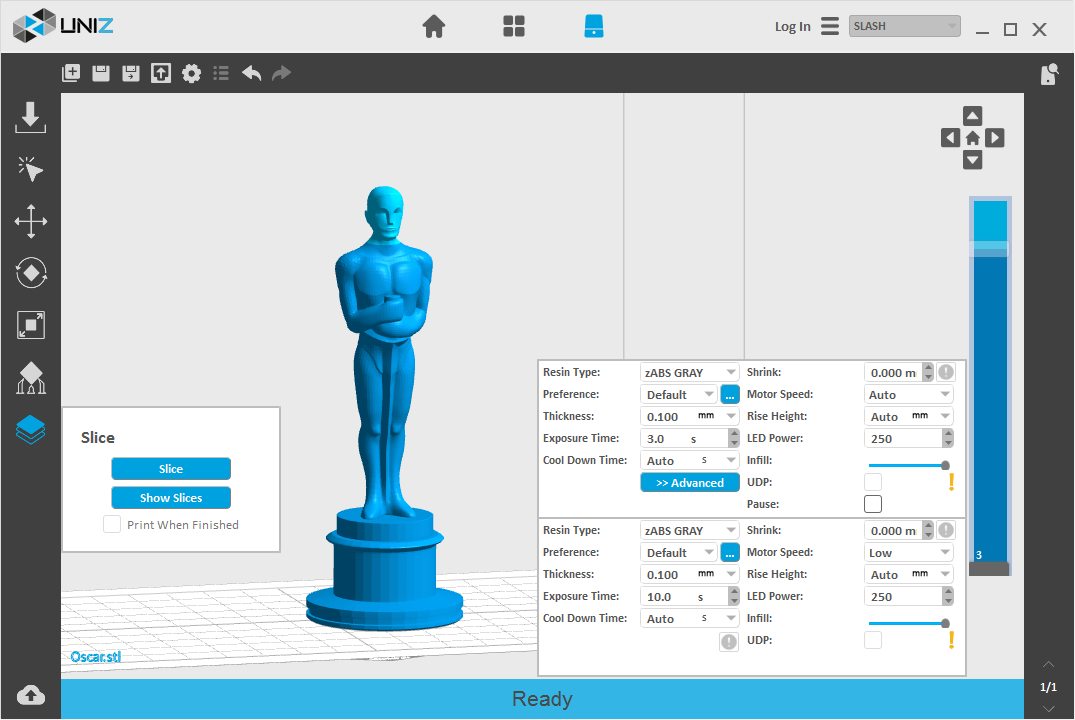This screenshot has height=720, width=1075.
Task: Click the Show Slices button
Action: click(x=171, y=498)
